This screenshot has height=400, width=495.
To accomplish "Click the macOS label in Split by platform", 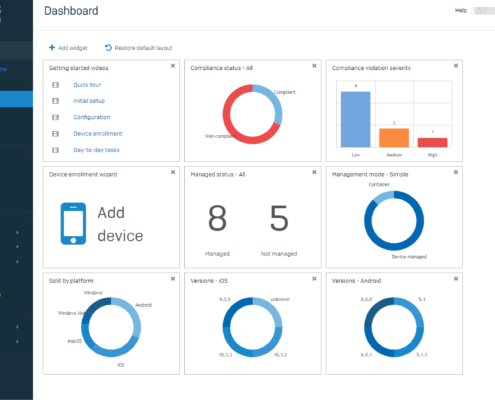I will pos(75,341).
